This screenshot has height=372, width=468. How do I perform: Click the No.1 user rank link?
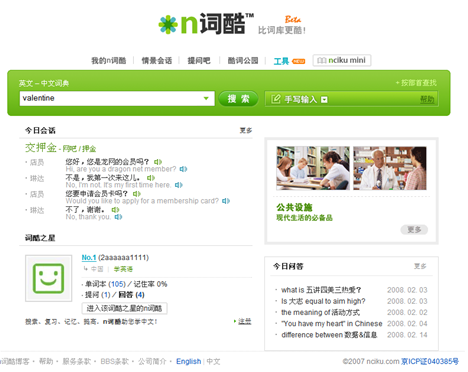89,258
